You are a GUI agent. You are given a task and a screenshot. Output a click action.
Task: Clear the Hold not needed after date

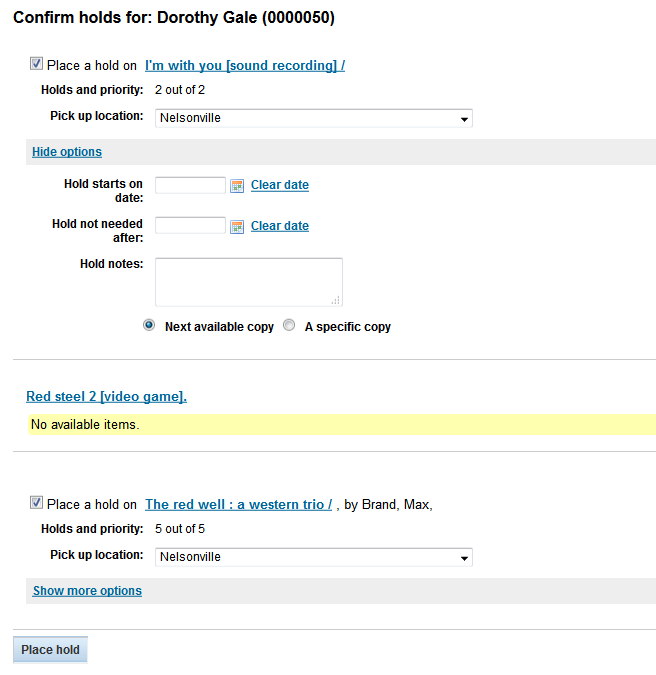point(280,226)
